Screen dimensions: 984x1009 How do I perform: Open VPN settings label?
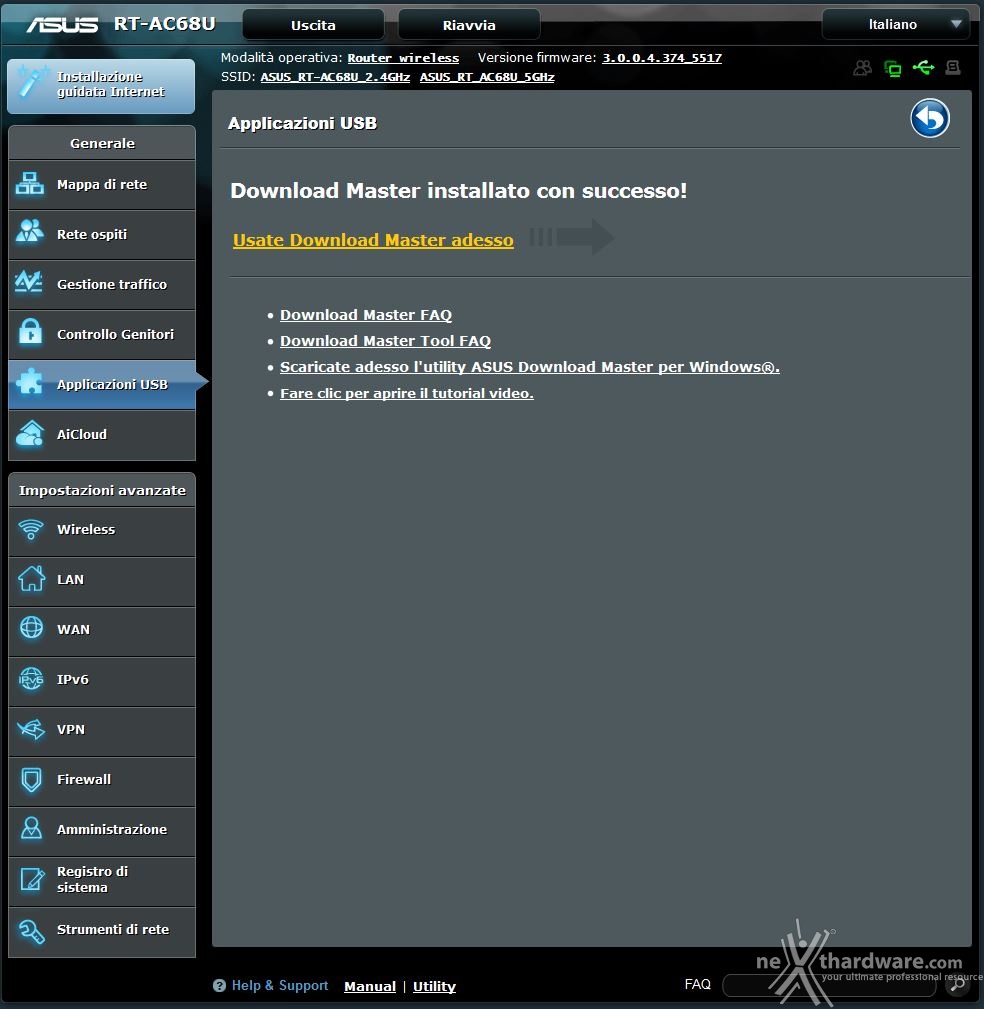tap(71, 729)
